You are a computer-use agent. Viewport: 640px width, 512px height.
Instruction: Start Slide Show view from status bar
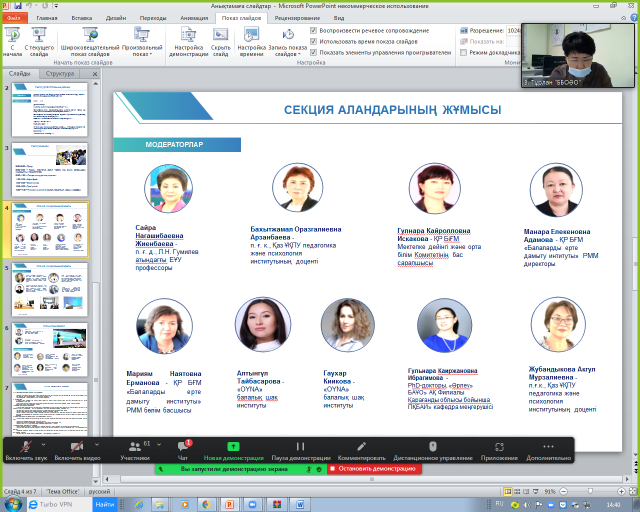(x=536, y=491)
